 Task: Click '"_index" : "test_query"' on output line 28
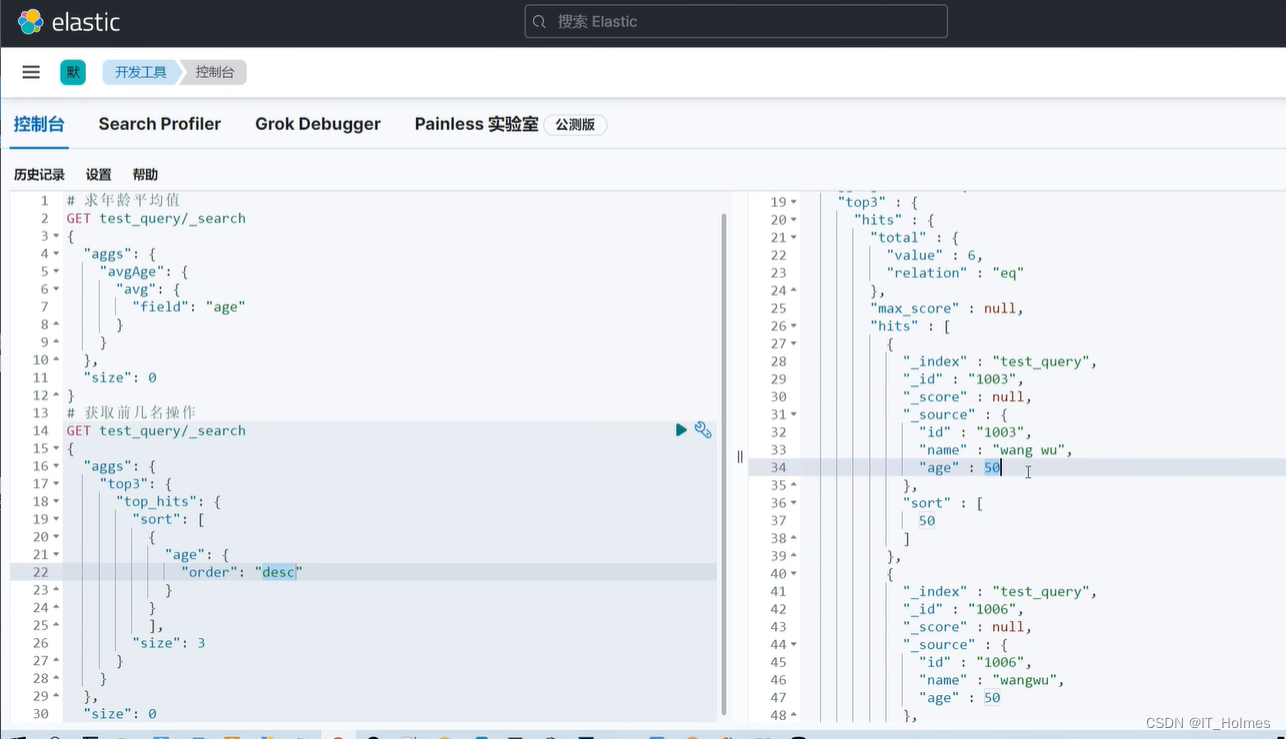(x=1000, y=362)
